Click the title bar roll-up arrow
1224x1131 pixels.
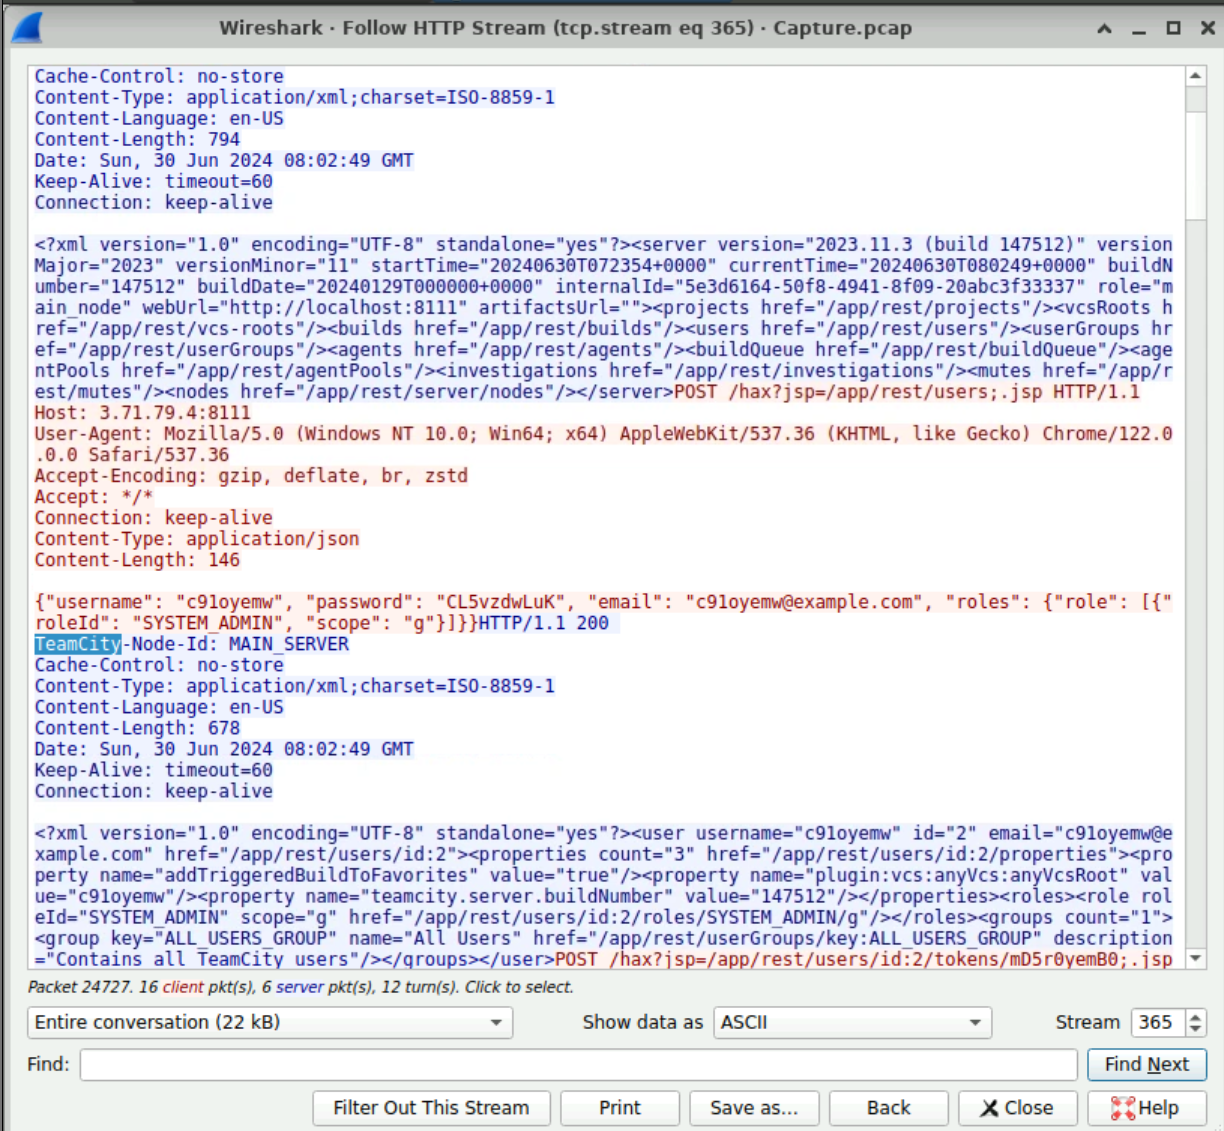1104,28
